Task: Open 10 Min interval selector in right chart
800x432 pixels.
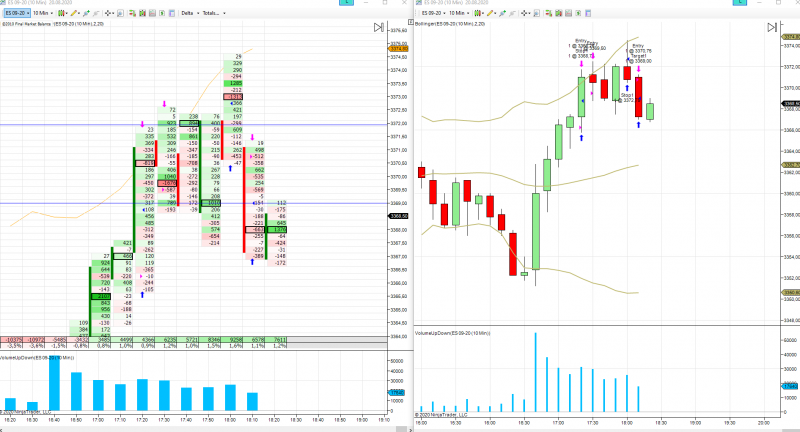Action: tap(459, 13)
